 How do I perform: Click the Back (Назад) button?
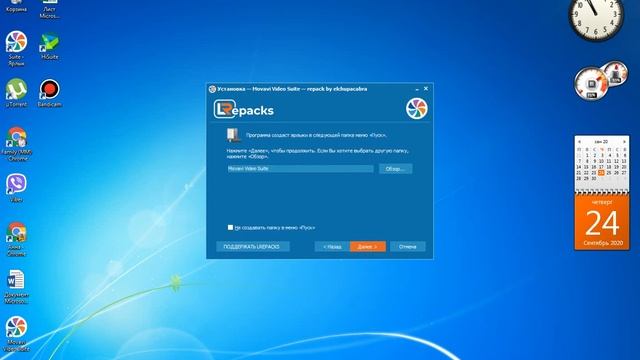pos(332,247)
